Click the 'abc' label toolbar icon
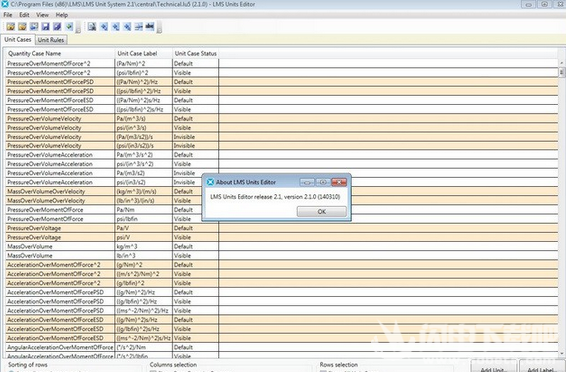 150,26
